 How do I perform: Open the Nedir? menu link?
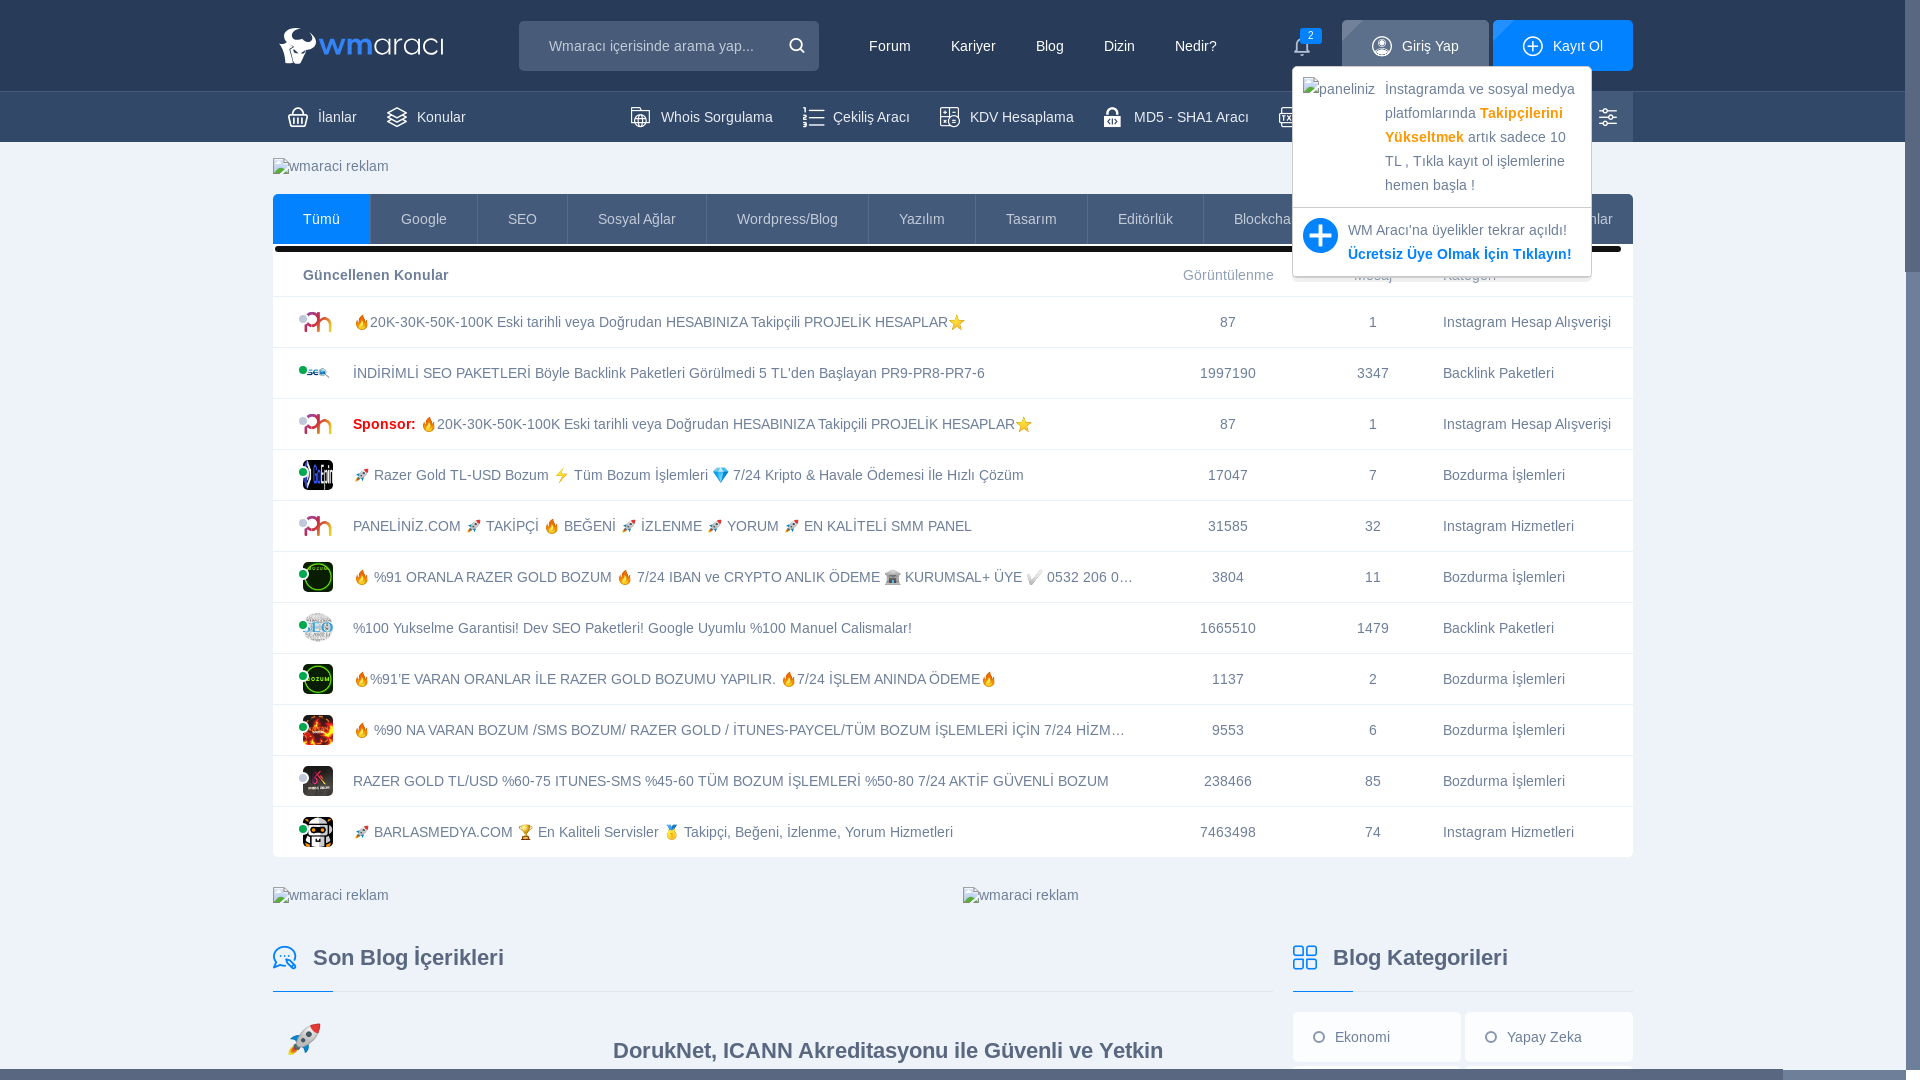point(1196,46)
